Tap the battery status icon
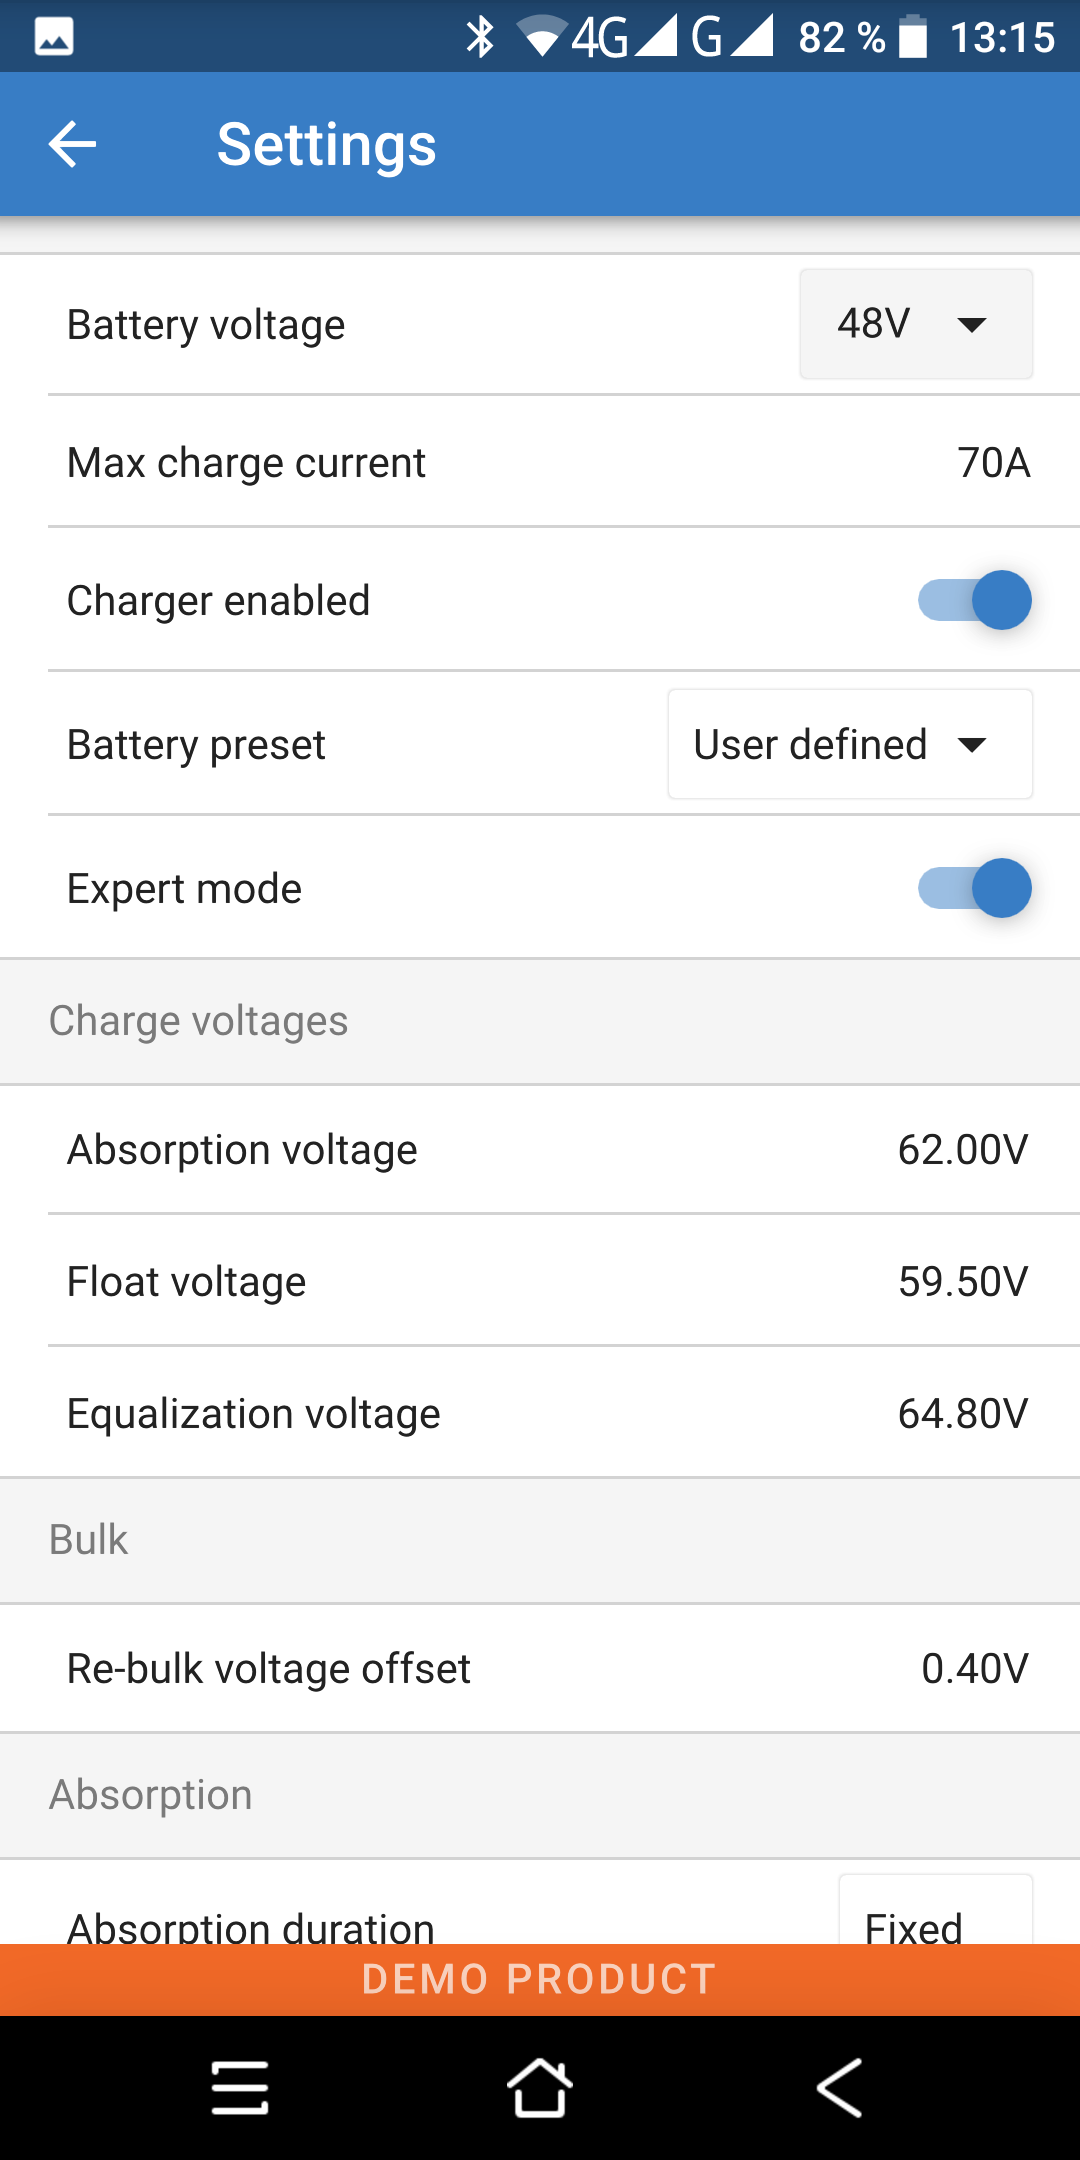The width and height of the screenshot is (1080, 2160). click(x=913, y=37)
